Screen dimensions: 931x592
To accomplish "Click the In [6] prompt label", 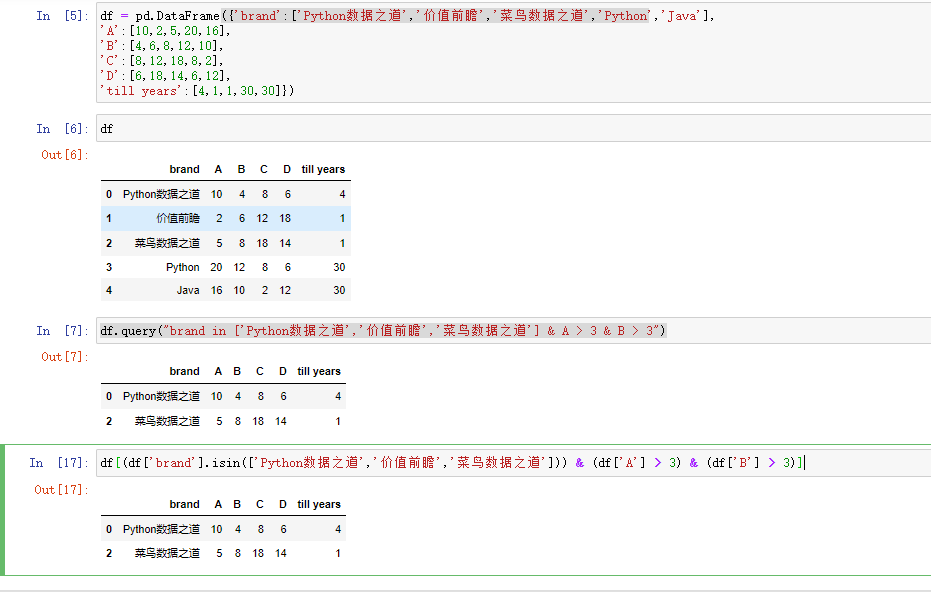I will point(62,129).
